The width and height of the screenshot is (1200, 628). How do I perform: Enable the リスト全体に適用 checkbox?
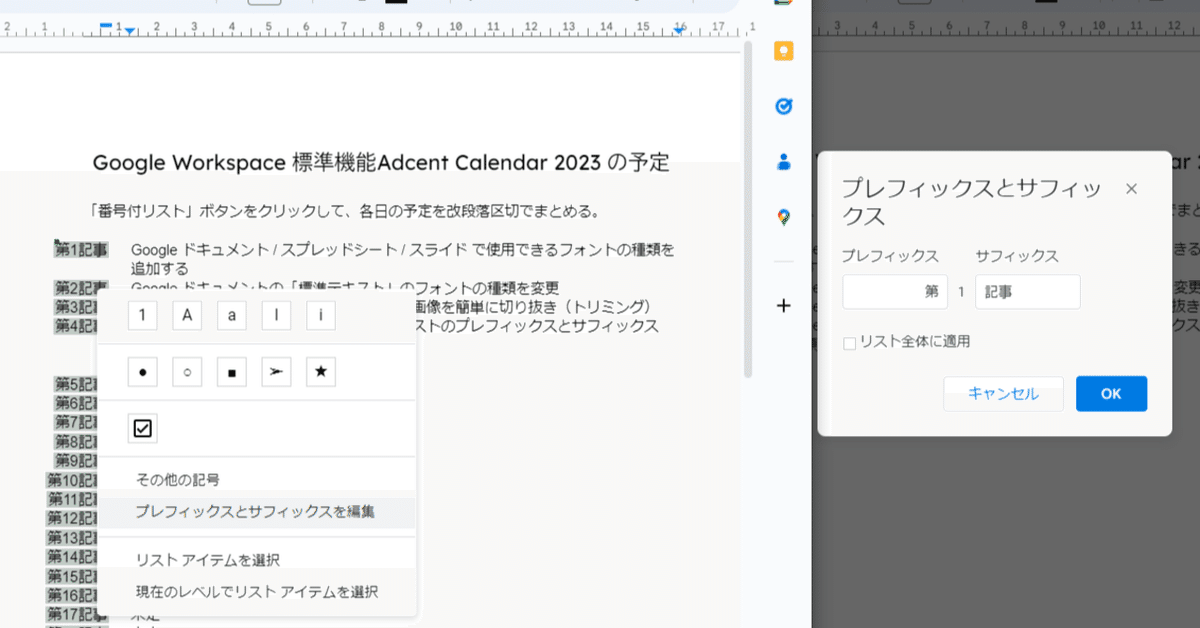point(849,342)
